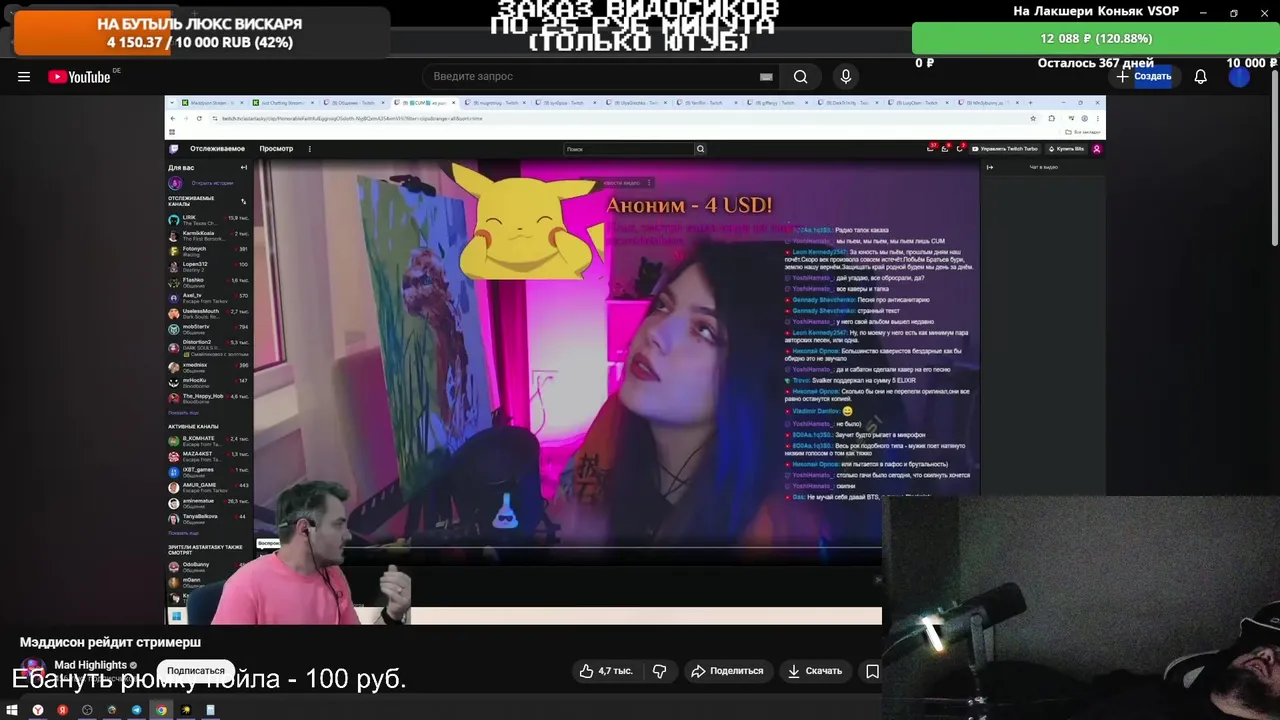Open the B_KOMHATE active channel
The height and width of the screenshot is (720, 1280).
pyautogui.click(x=208, y=441)
